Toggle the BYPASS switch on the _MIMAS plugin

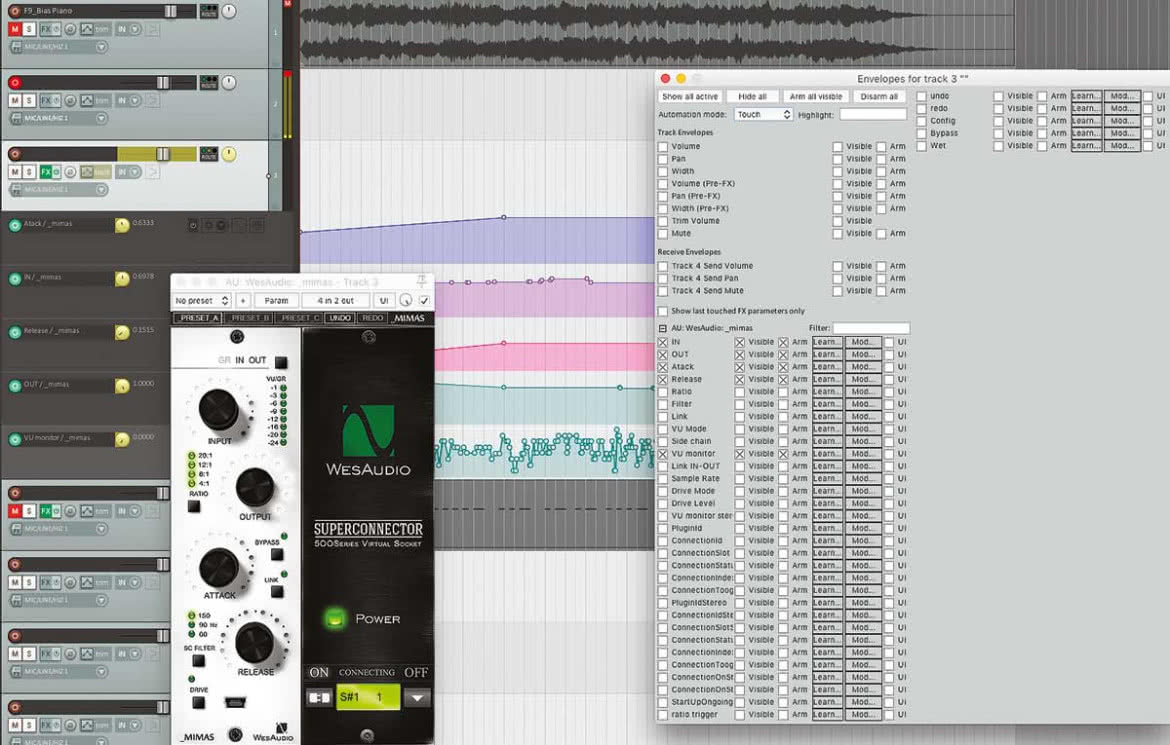click(x=277, y=554)
